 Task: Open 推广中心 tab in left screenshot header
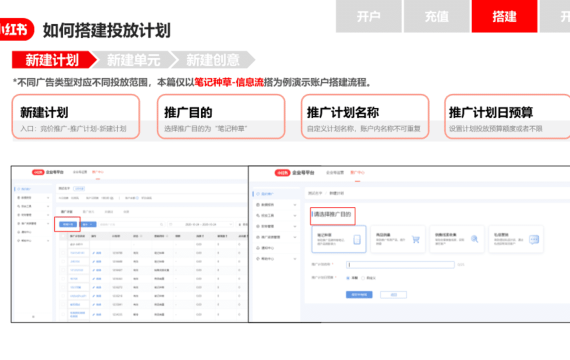pyautogui.click(x=98, y=172)
